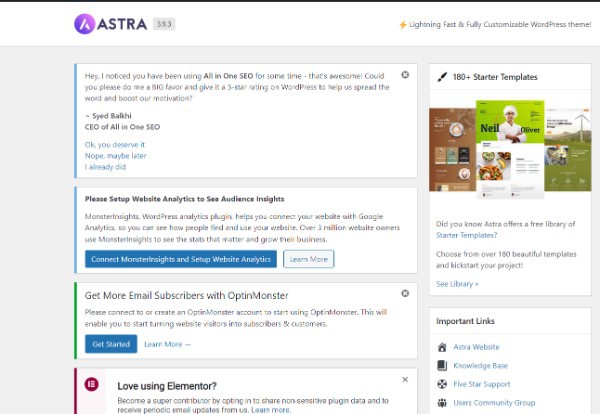Click the lifebuoy icon beside Five Star Support

coord(442,384)
